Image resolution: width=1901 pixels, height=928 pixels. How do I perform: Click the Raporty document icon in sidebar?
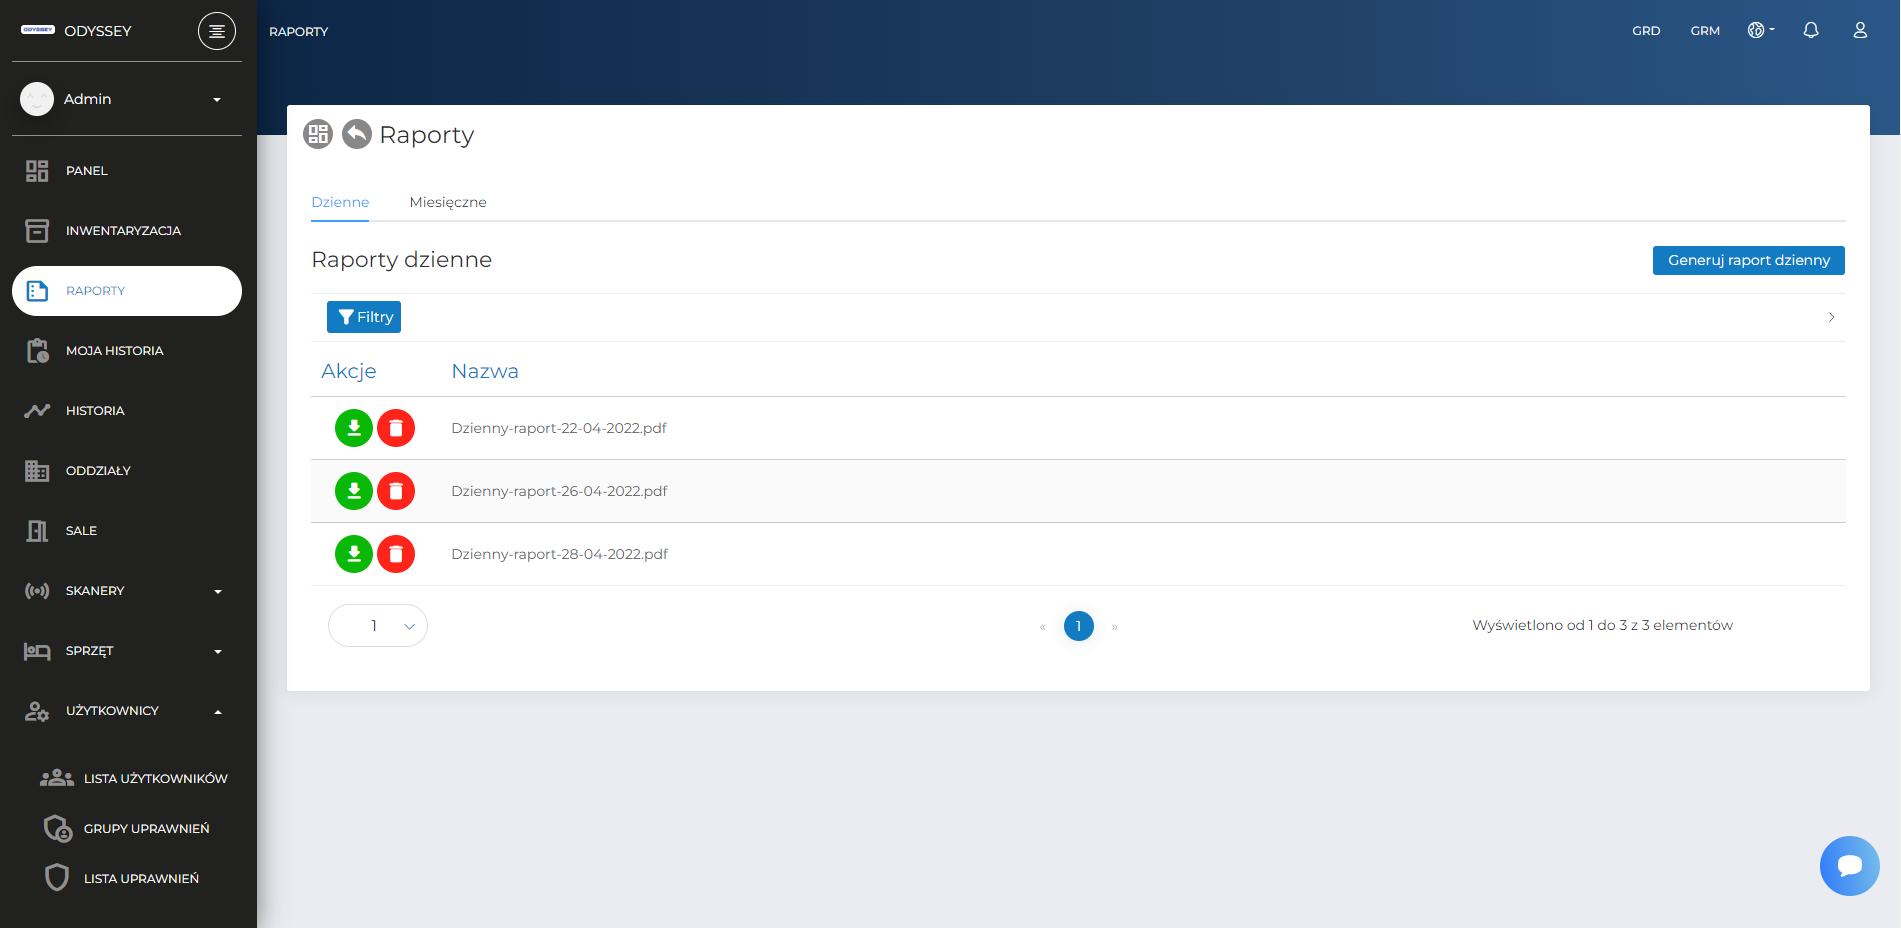[x=37, y=291]
